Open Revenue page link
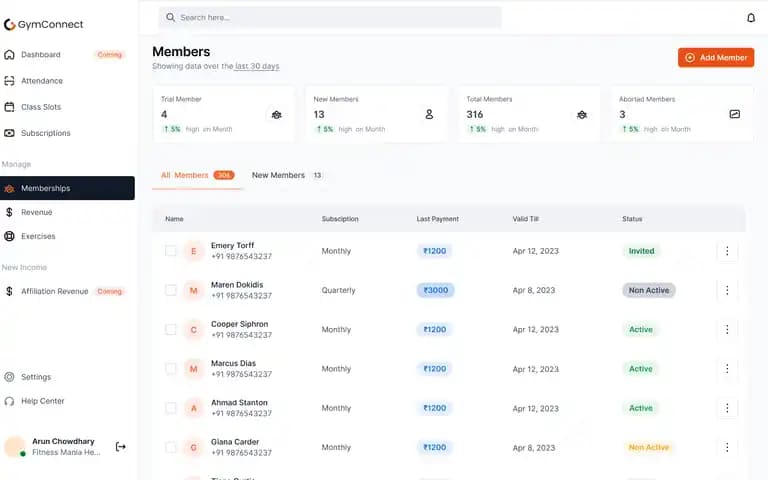 [x=37, y=212]
